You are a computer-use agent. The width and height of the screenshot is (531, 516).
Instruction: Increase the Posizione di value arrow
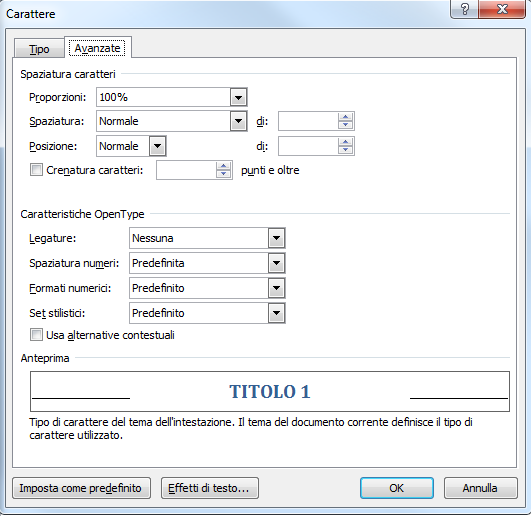[345, 142]
